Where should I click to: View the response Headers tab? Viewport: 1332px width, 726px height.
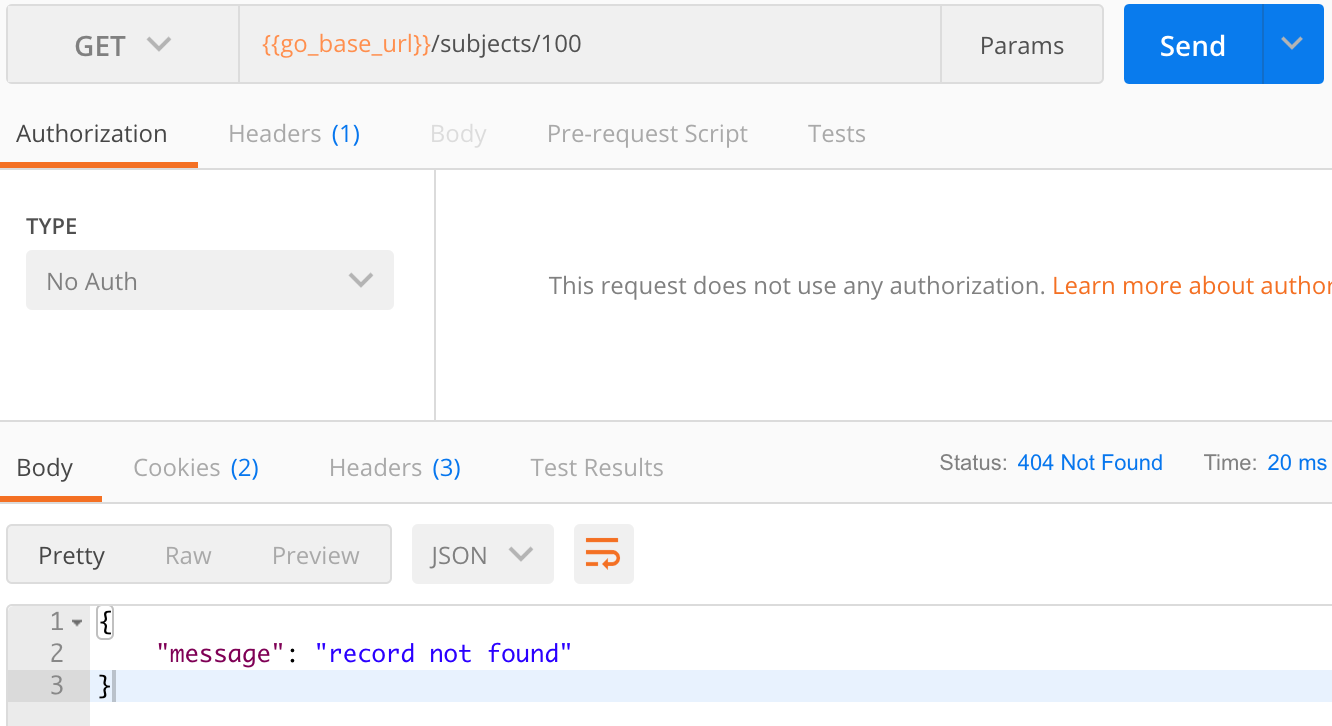point(394,468)
